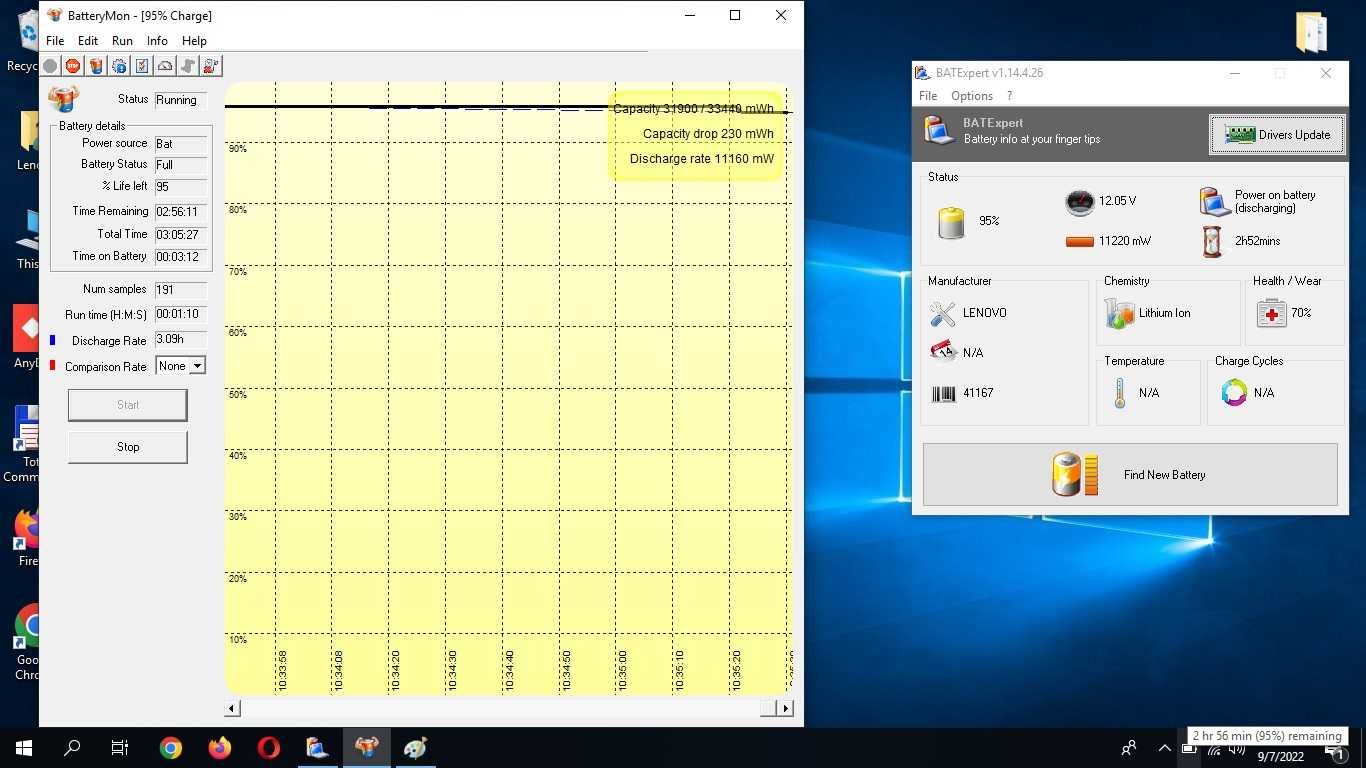Click the disabled Start button

128,405
